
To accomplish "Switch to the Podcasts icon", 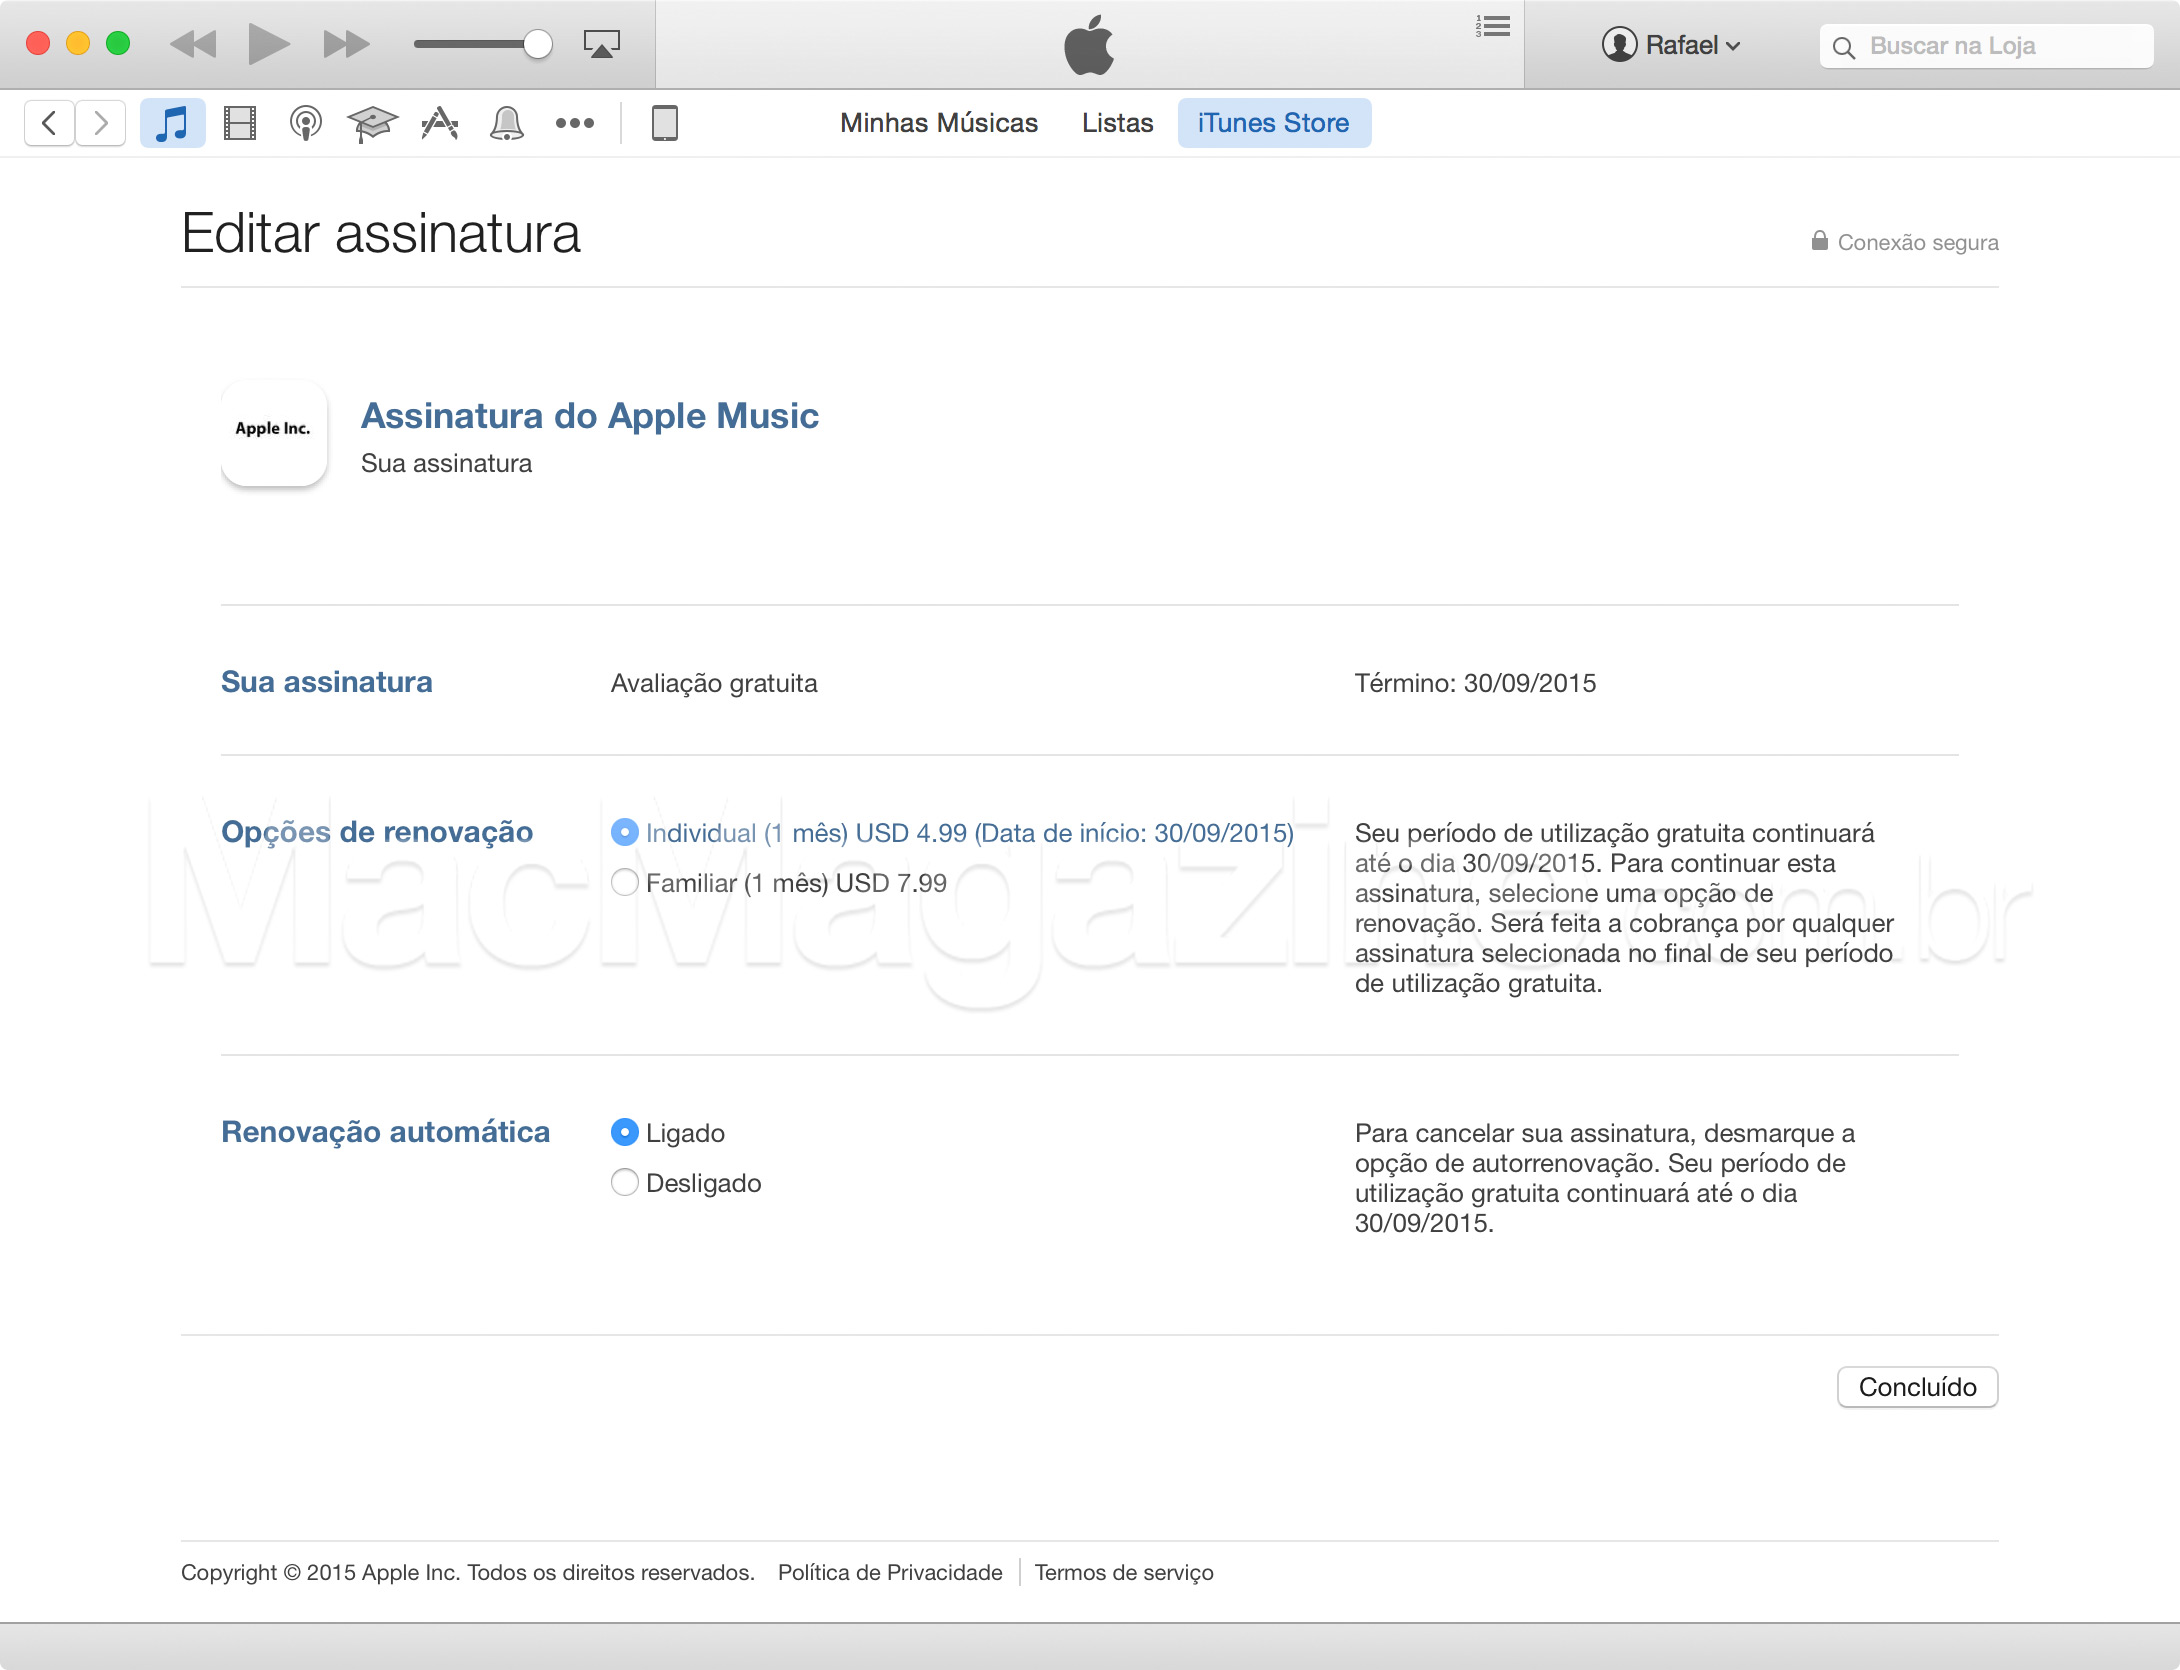I will point(306,123).
